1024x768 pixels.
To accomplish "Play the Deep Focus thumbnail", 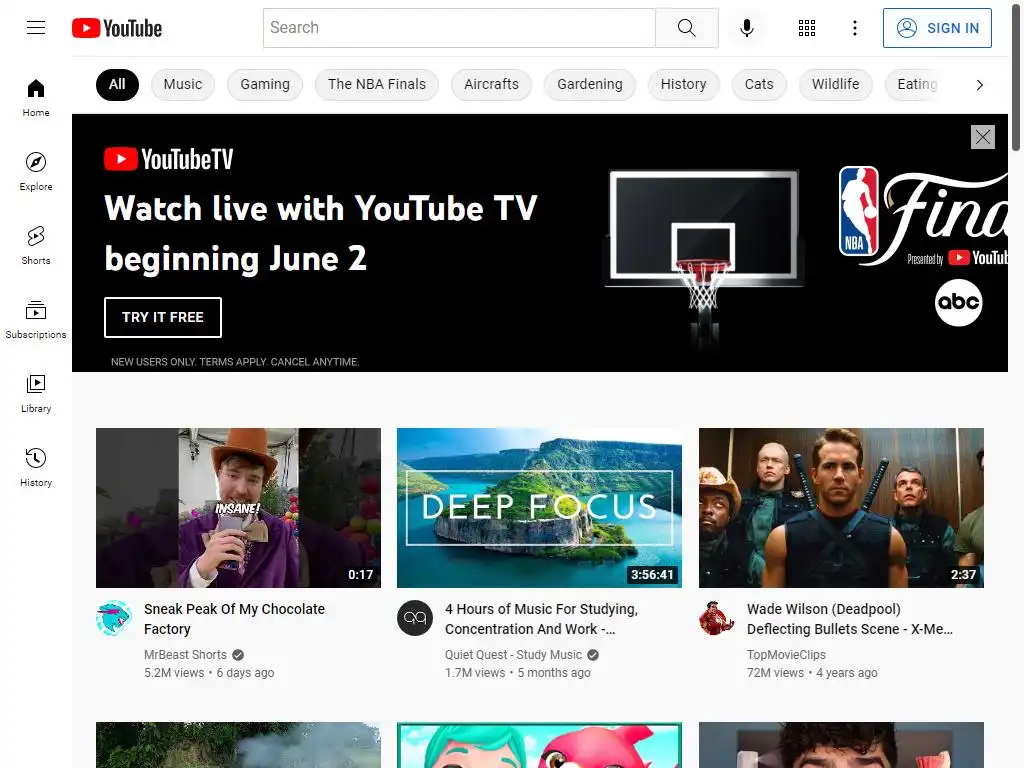I will pos(539,508).
